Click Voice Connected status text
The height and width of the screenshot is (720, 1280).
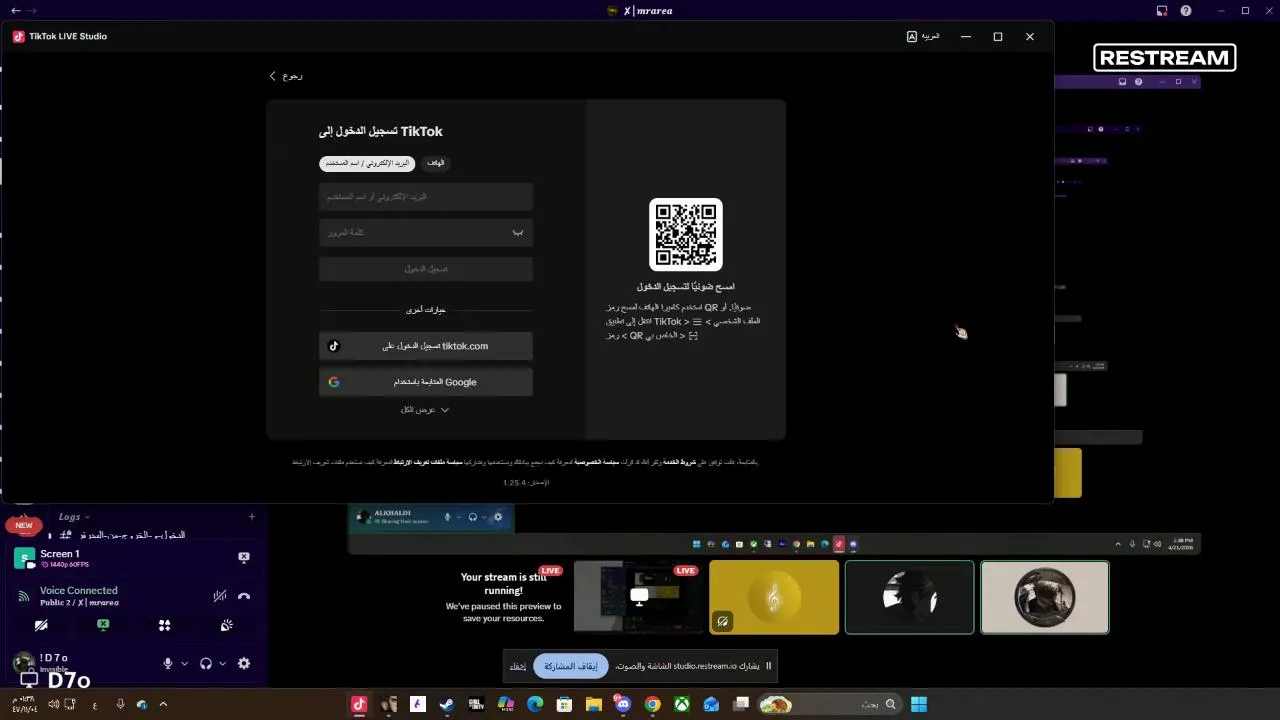tap(79, 591)
